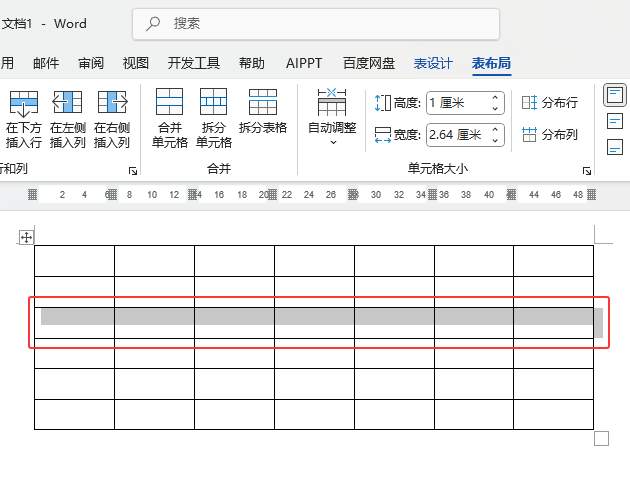Click Distribute Rows (分布行) button
The width and height of the screenshot is (630, 482).
click(x=550, y=103)
